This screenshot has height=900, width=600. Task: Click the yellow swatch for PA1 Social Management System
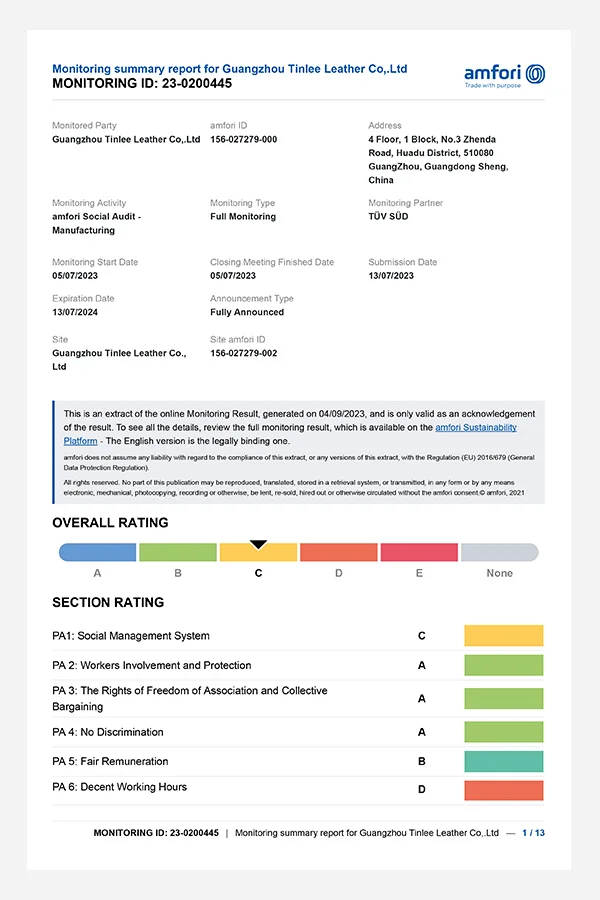click(503, 636)
